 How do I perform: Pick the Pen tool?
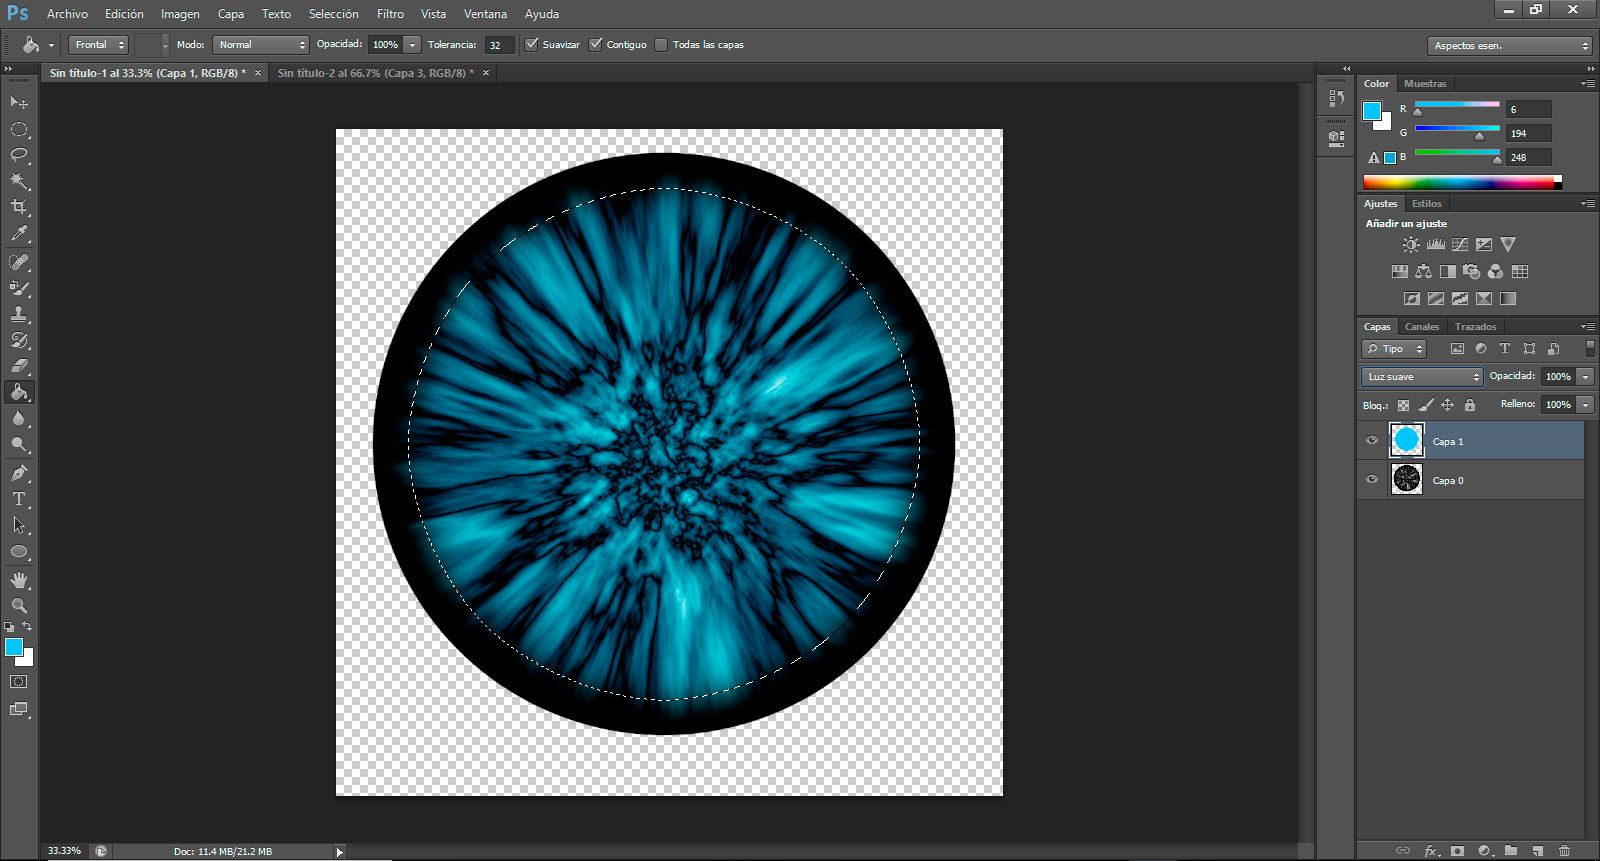click(19, 473)
